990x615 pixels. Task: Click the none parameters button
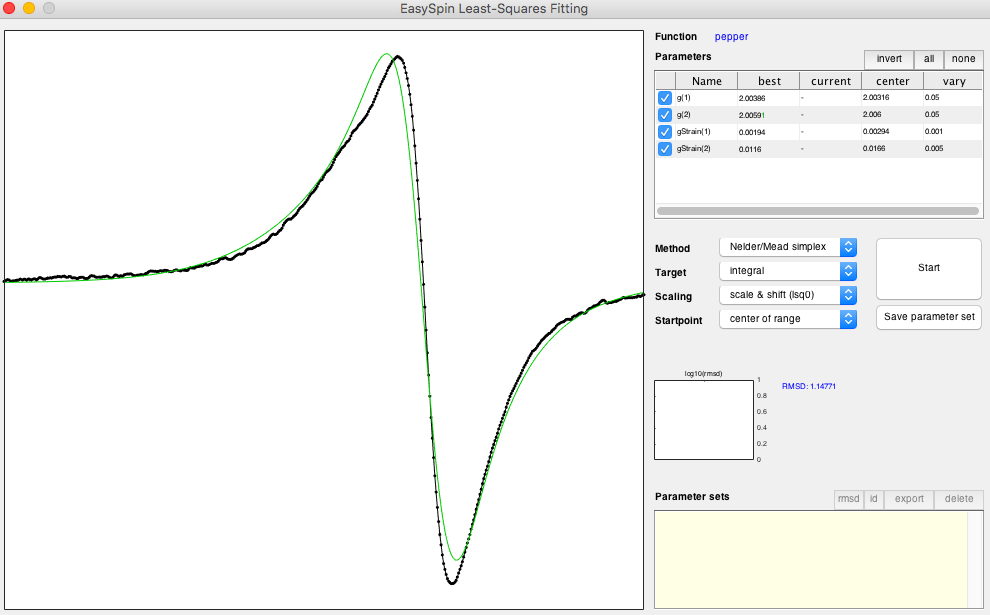(963, 59)
